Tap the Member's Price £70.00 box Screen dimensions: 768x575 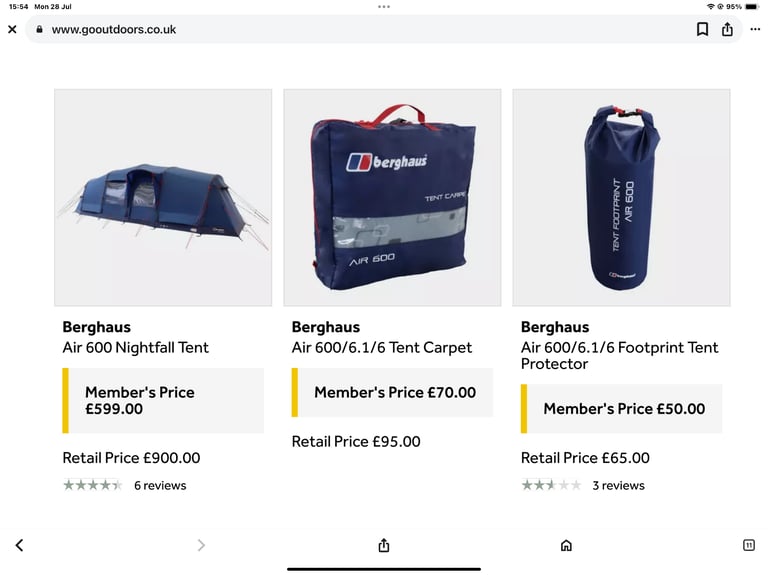(x=392, y=392)
